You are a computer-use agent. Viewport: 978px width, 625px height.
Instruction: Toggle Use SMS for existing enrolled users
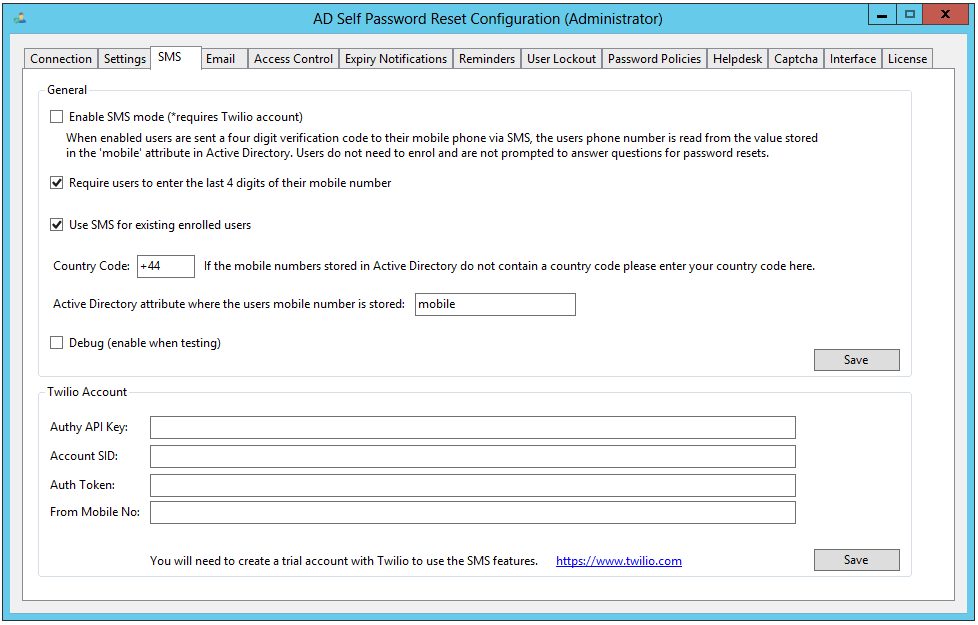coord(57,225)
